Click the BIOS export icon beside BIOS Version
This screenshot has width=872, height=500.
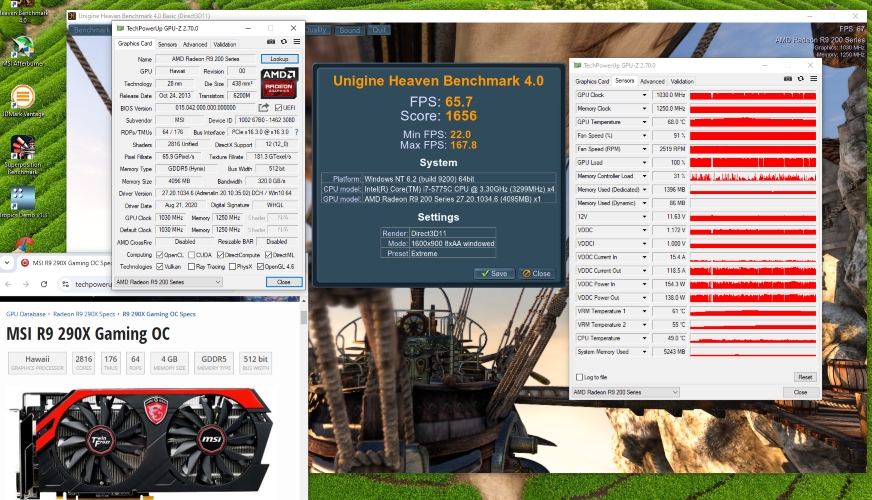click(264, 107)
